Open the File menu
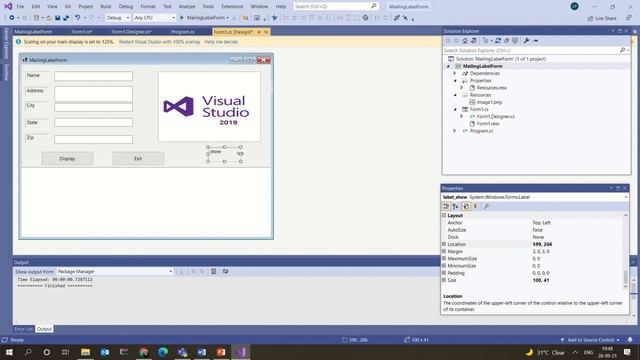Screen dimensions: 640x360 (x=20, y=7)
